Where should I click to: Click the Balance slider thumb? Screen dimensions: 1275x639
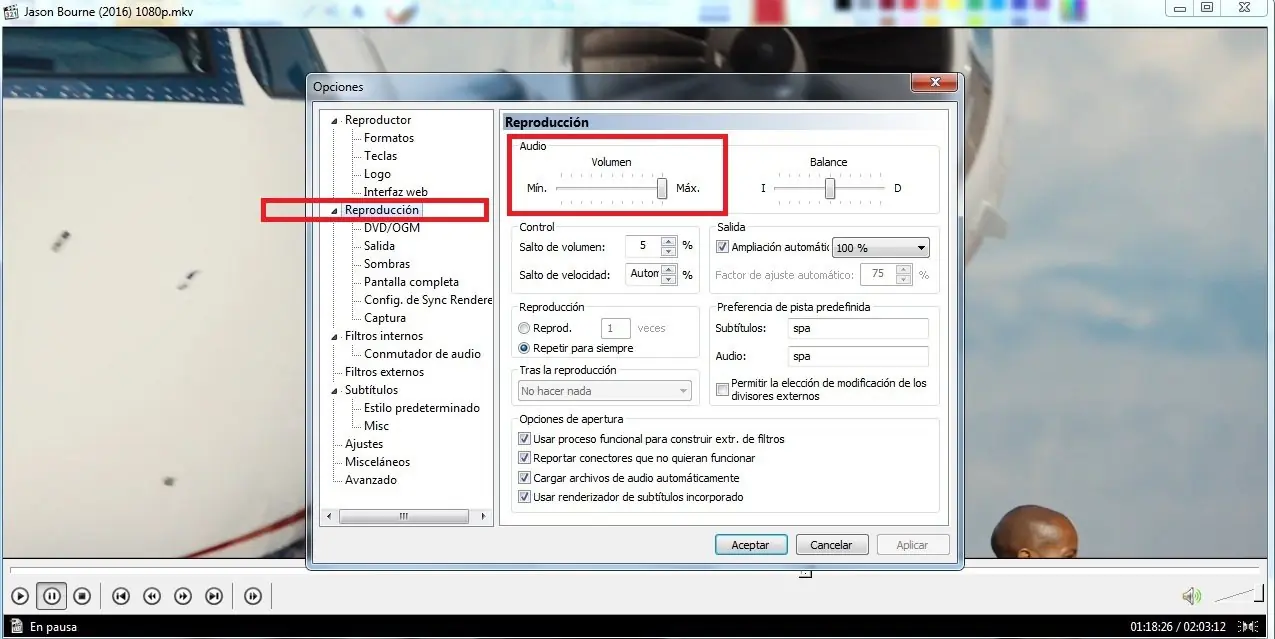pos(829,188)
